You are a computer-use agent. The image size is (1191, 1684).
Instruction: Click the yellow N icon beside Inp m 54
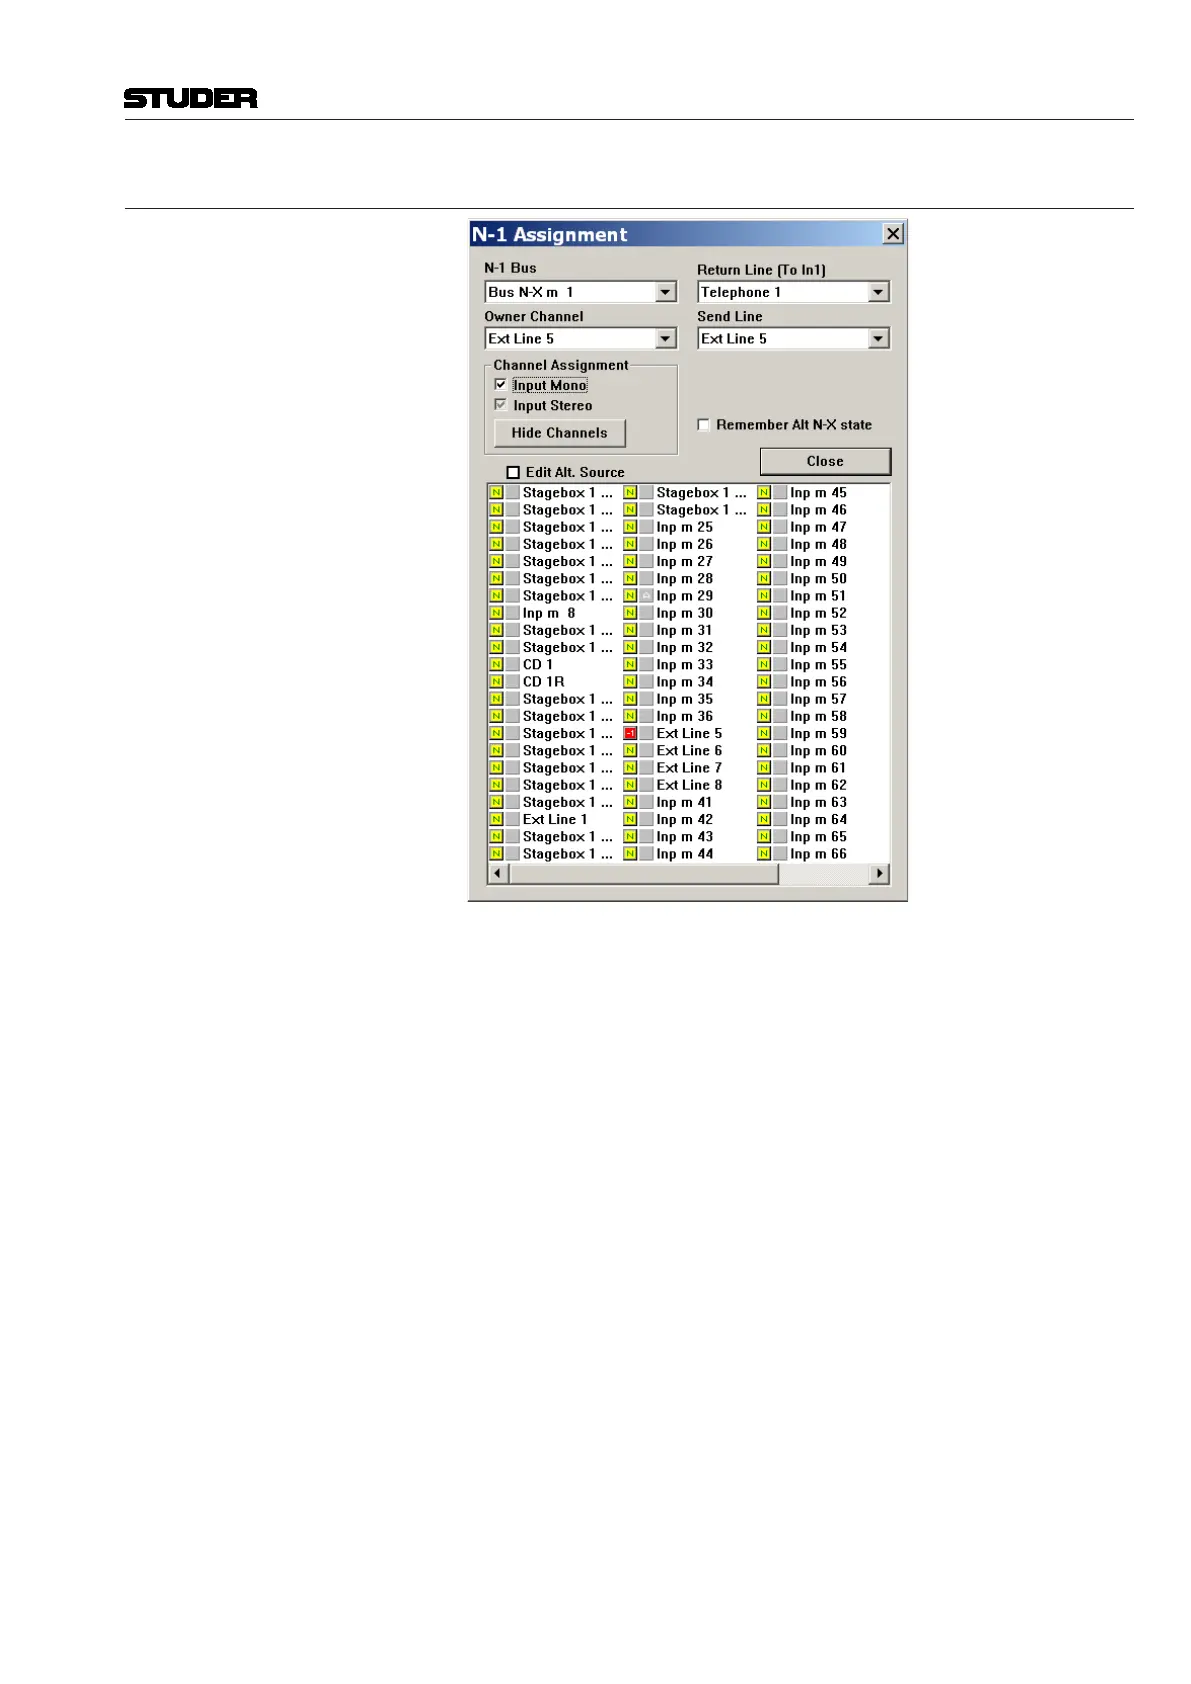point(764,648)
